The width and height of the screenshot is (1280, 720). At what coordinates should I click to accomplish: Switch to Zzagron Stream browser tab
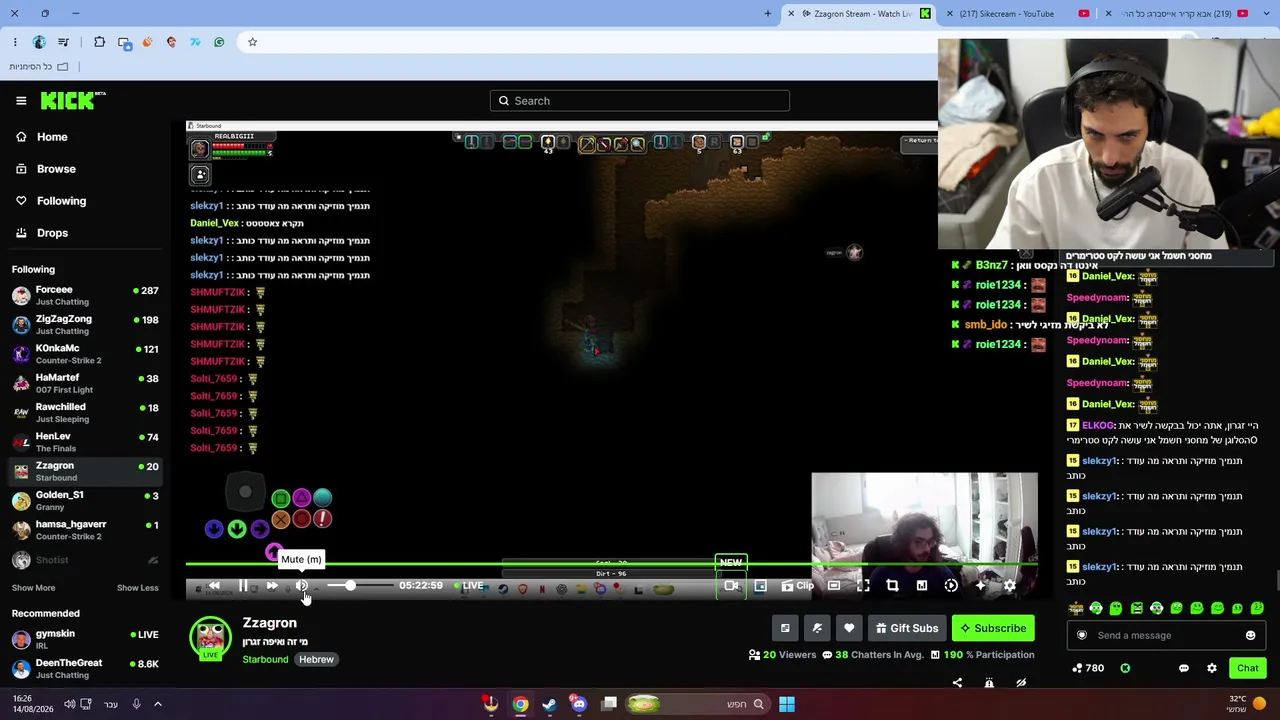pos(860,13)
